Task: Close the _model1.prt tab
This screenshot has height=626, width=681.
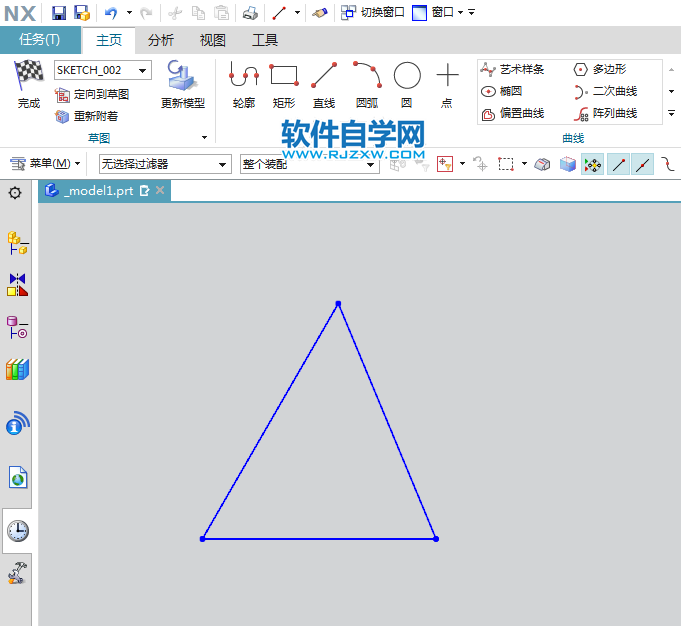Action: point(160,190)
